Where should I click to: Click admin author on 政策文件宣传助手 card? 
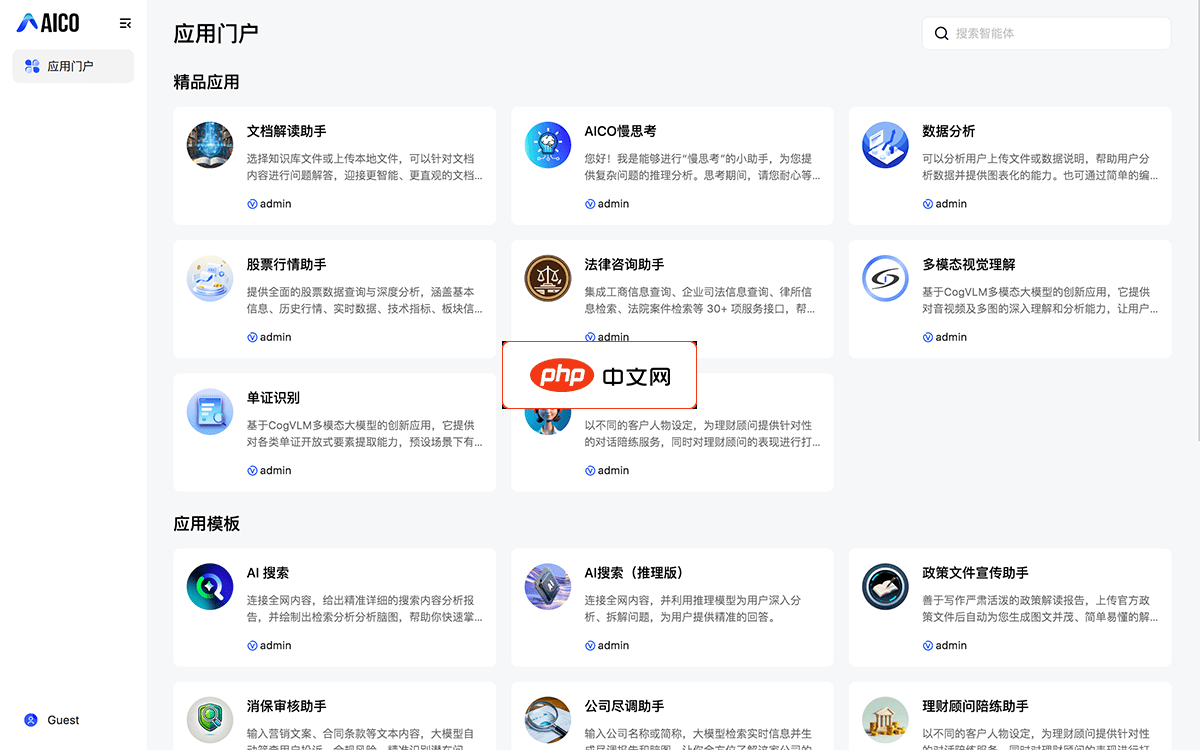pos(944,645)
